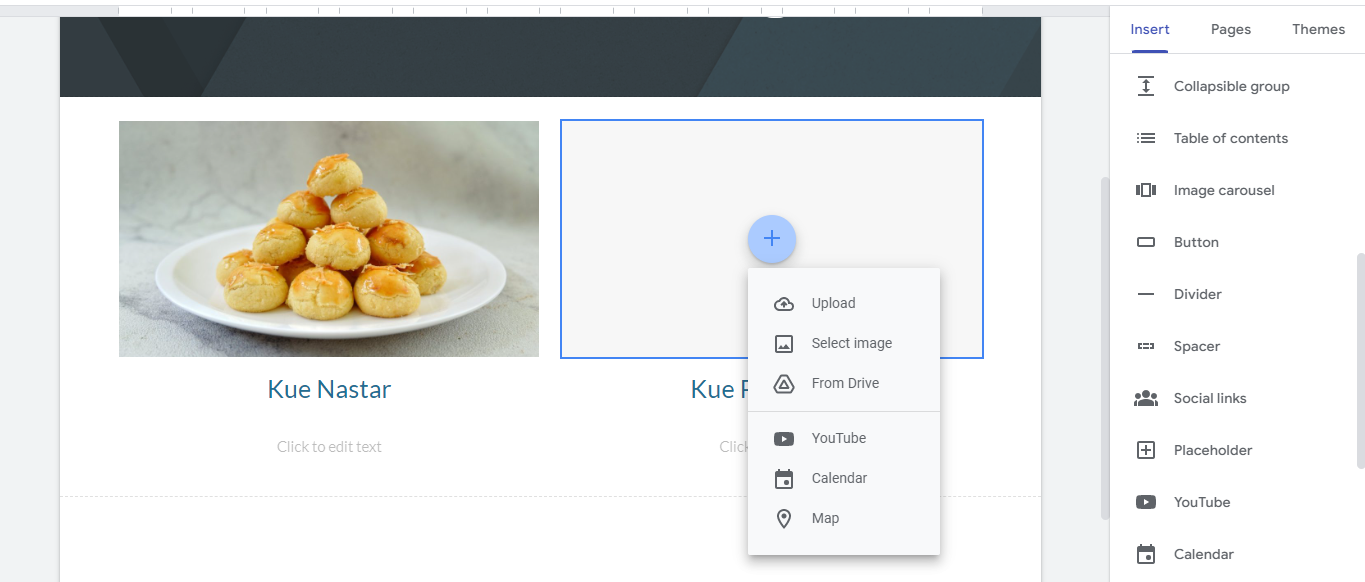Open the Themes tab

click(1318, 29)
